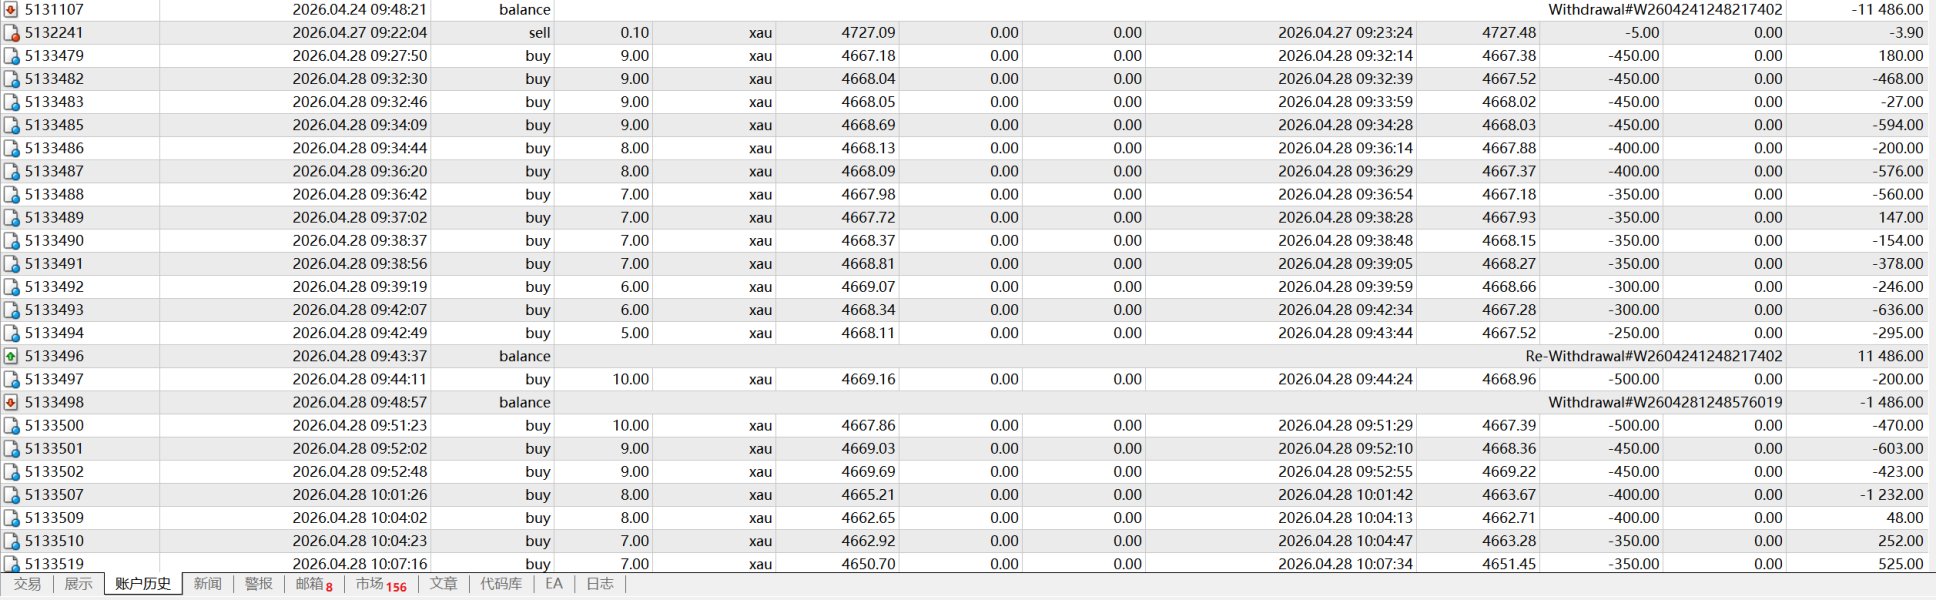Image resolution: width=1936 pixels, height=600 pixels.
Task: Switch to the 警报 tab
Action: (x=258, y=584)
